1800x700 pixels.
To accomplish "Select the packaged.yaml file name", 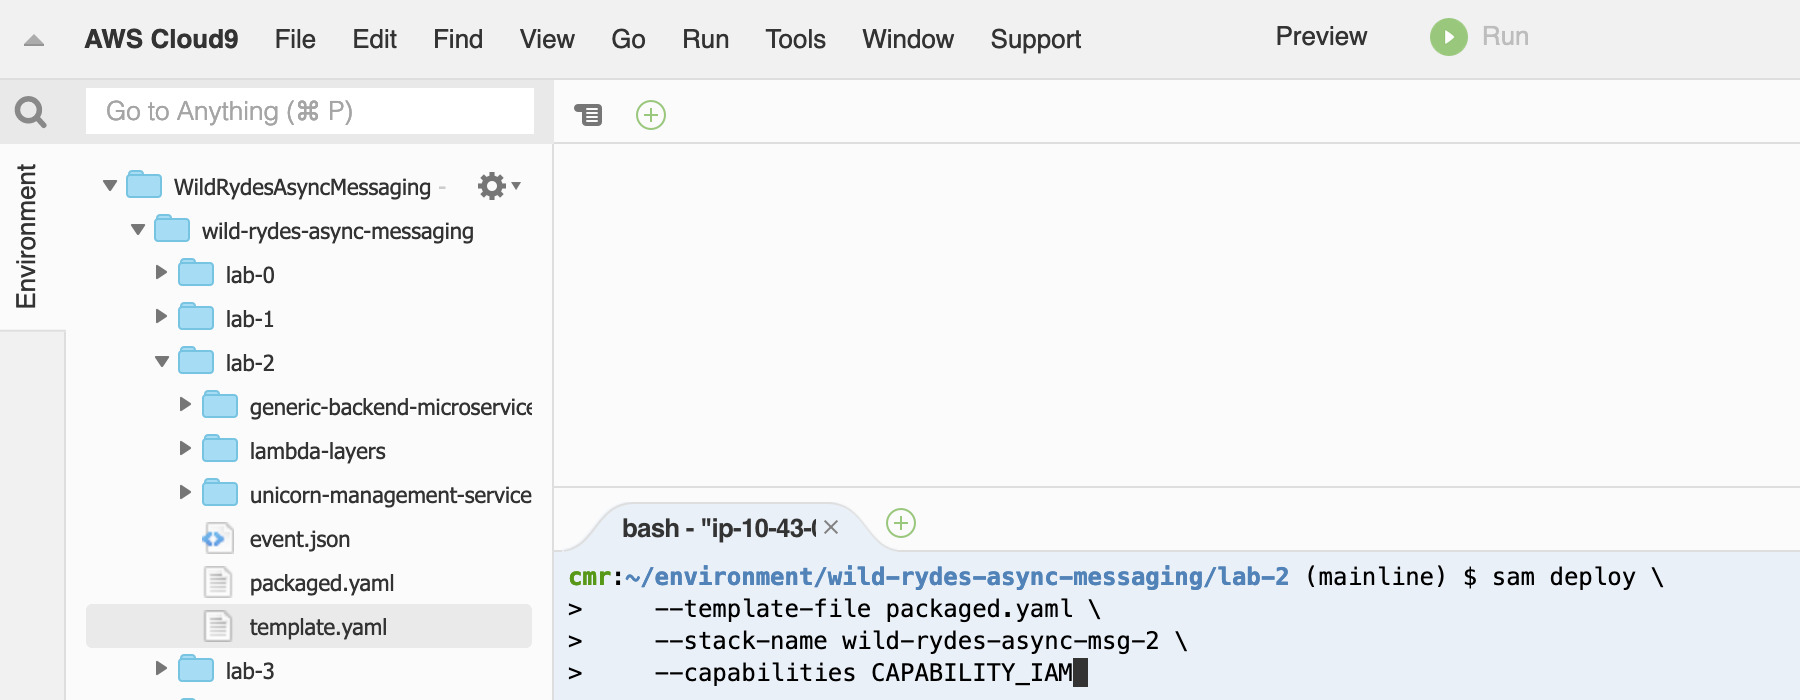I will pyautogui.click(x=322, y=583).
